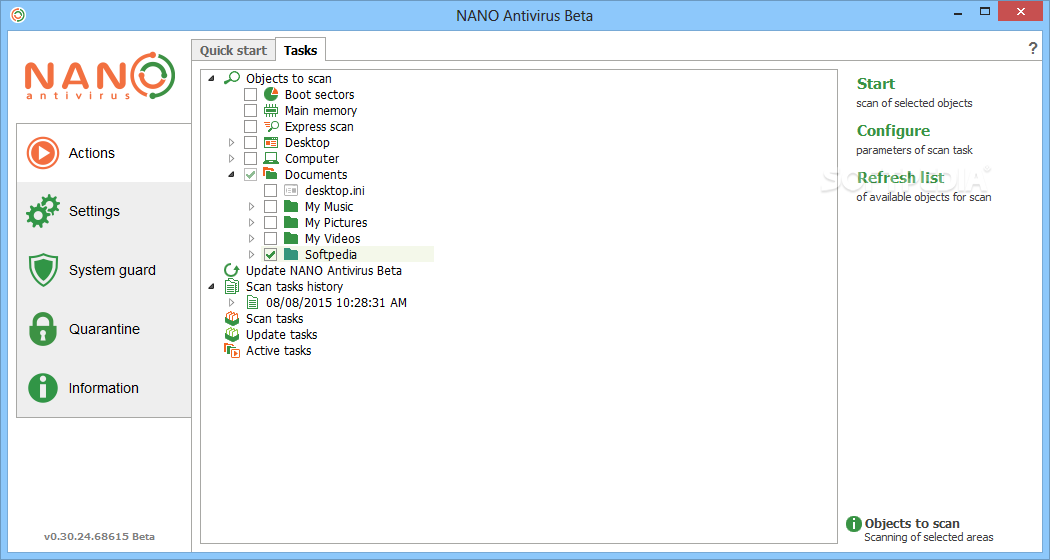The height and width of the screenshot is (560, 1050).
Task: Check the My Music checkbox
Action: point(271,206)
